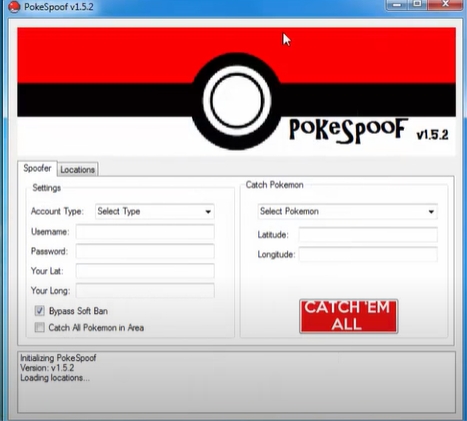
Task: Click the PokeSpoof banner logo text
Action: tap(348, 130)
